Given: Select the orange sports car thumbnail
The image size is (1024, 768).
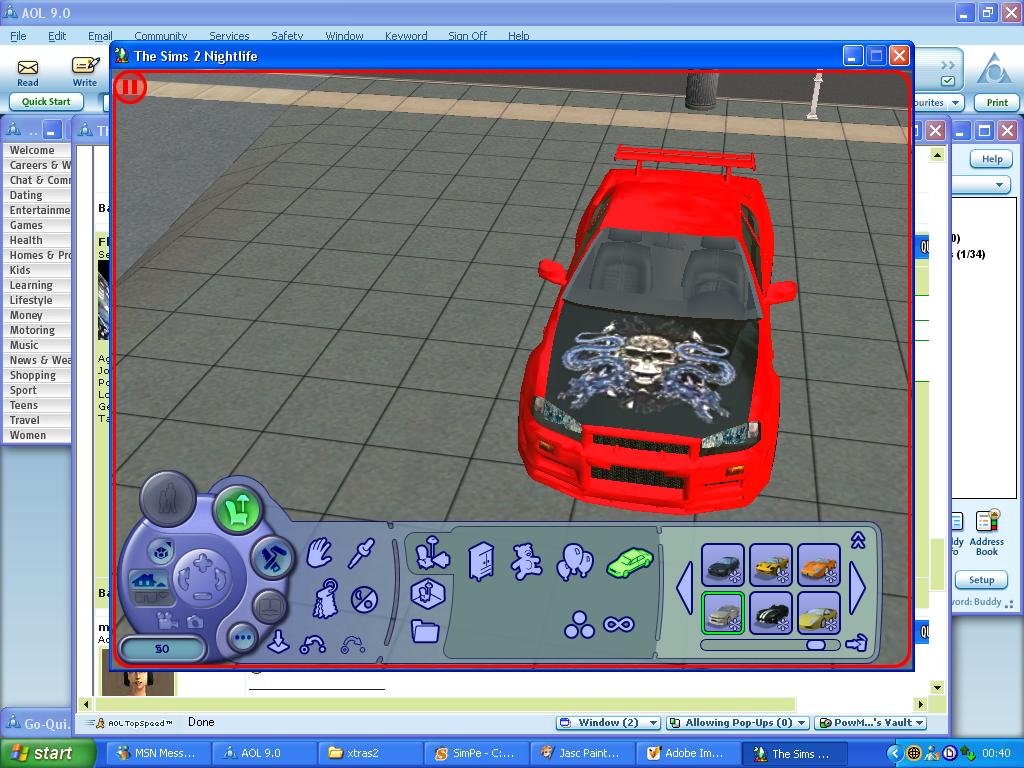Looking at the screenshot, I should pos(818,566).
